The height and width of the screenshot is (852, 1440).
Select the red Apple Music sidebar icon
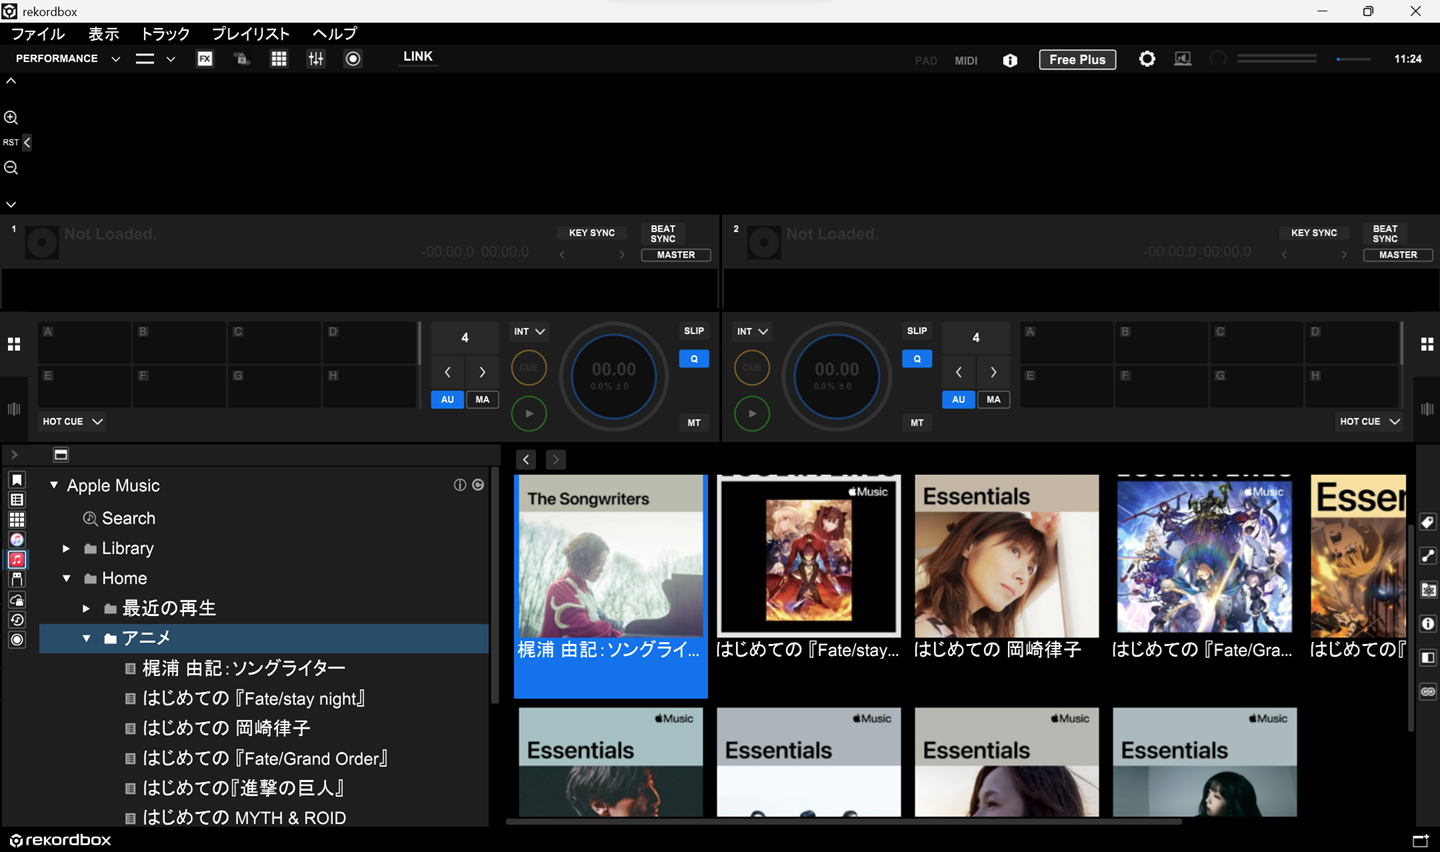[17, 560]
